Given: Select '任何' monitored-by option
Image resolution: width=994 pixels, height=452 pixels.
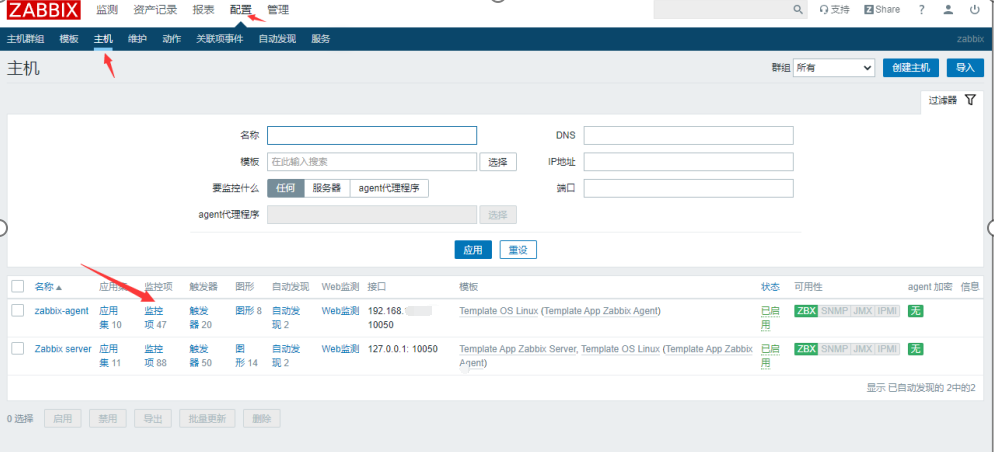Looking at the screenshot, I should 286,188.
